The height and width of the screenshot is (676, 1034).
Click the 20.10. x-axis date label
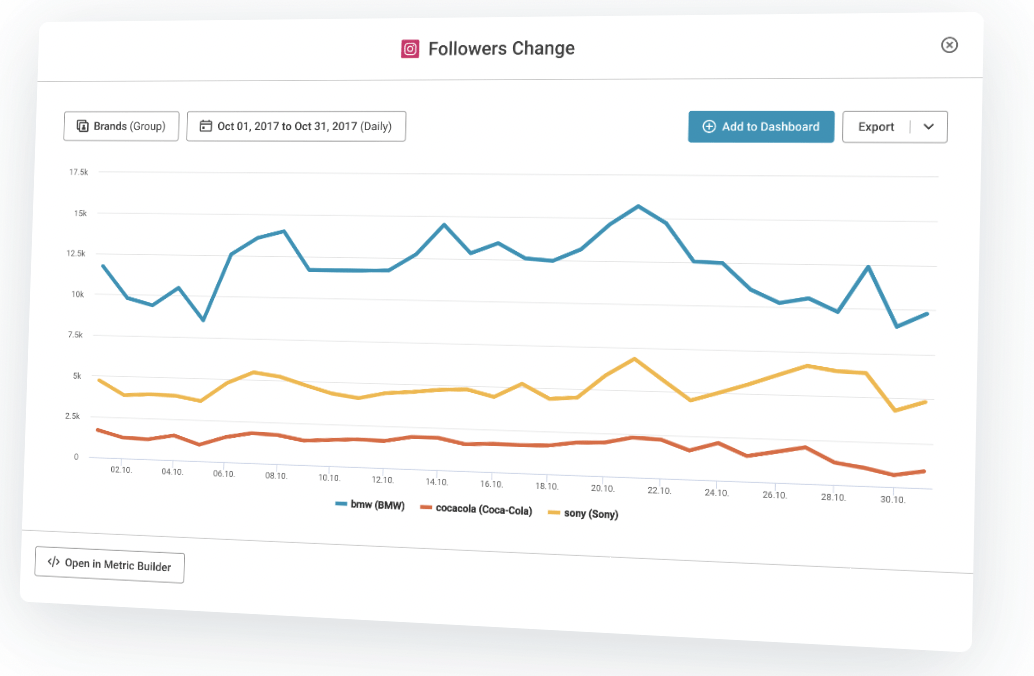pyautogui.click(x=603, y=488)
